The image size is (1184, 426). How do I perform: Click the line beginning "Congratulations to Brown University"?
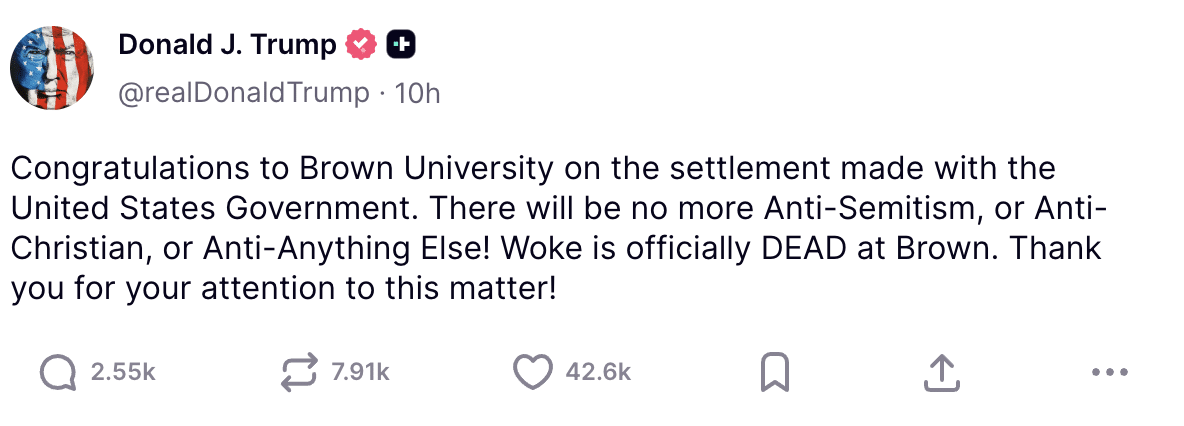point(532,168)
